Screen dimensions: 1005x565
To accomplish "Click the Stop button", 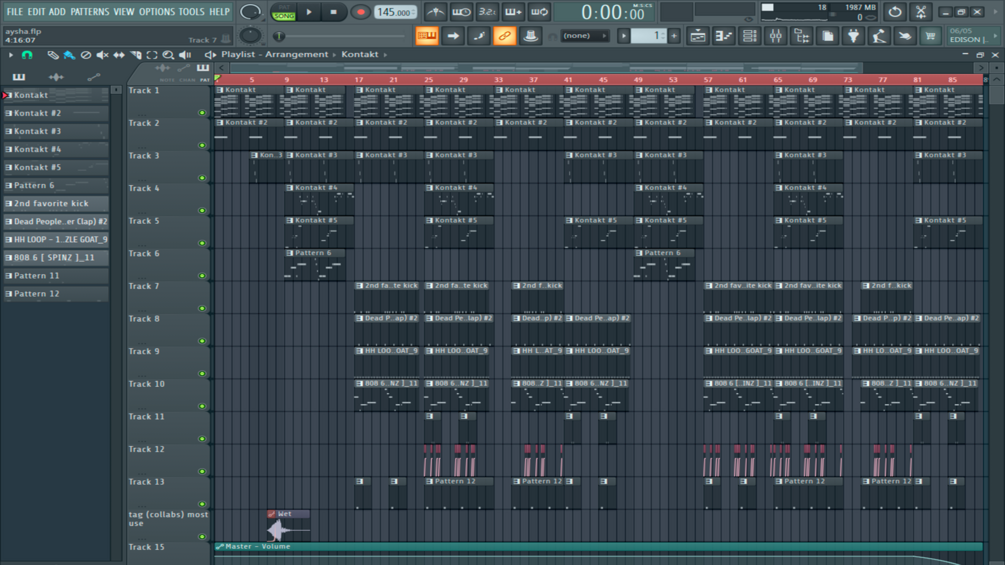I will [333, 12].
